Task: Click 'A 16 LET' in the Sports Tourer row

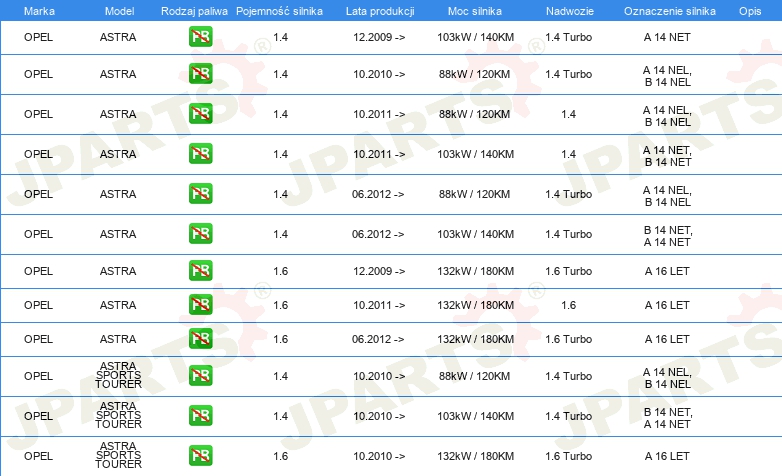Action: (667, 456)
